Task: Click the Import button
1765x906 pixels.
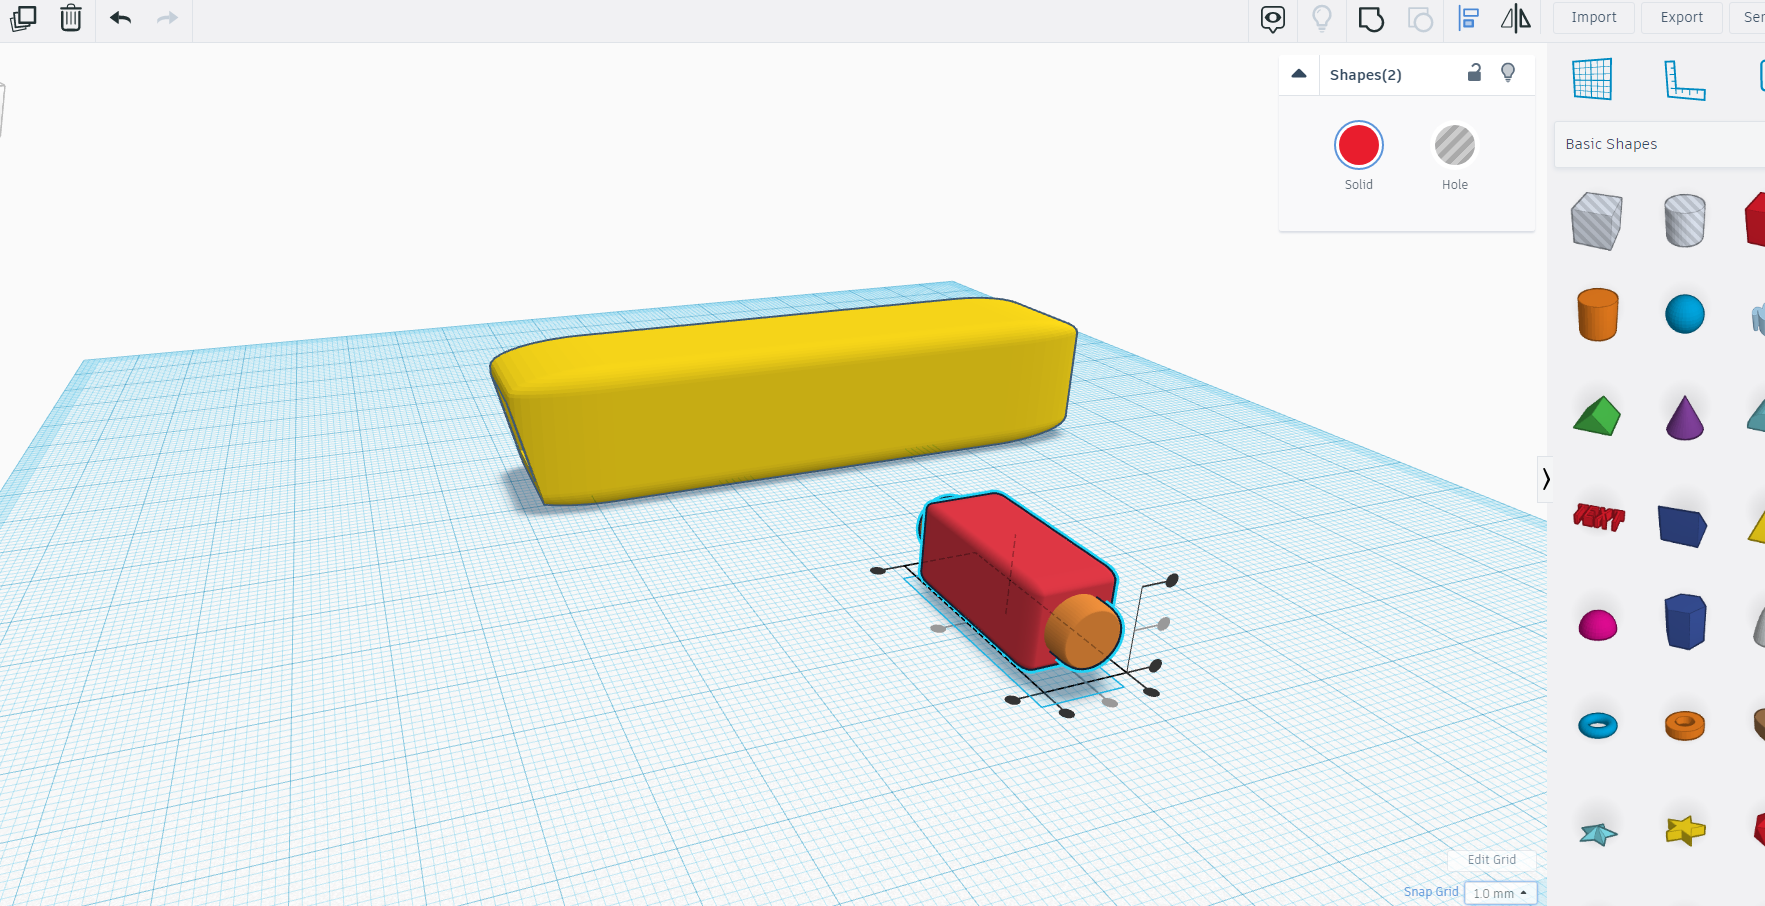Action: [x=1594, y=18]
